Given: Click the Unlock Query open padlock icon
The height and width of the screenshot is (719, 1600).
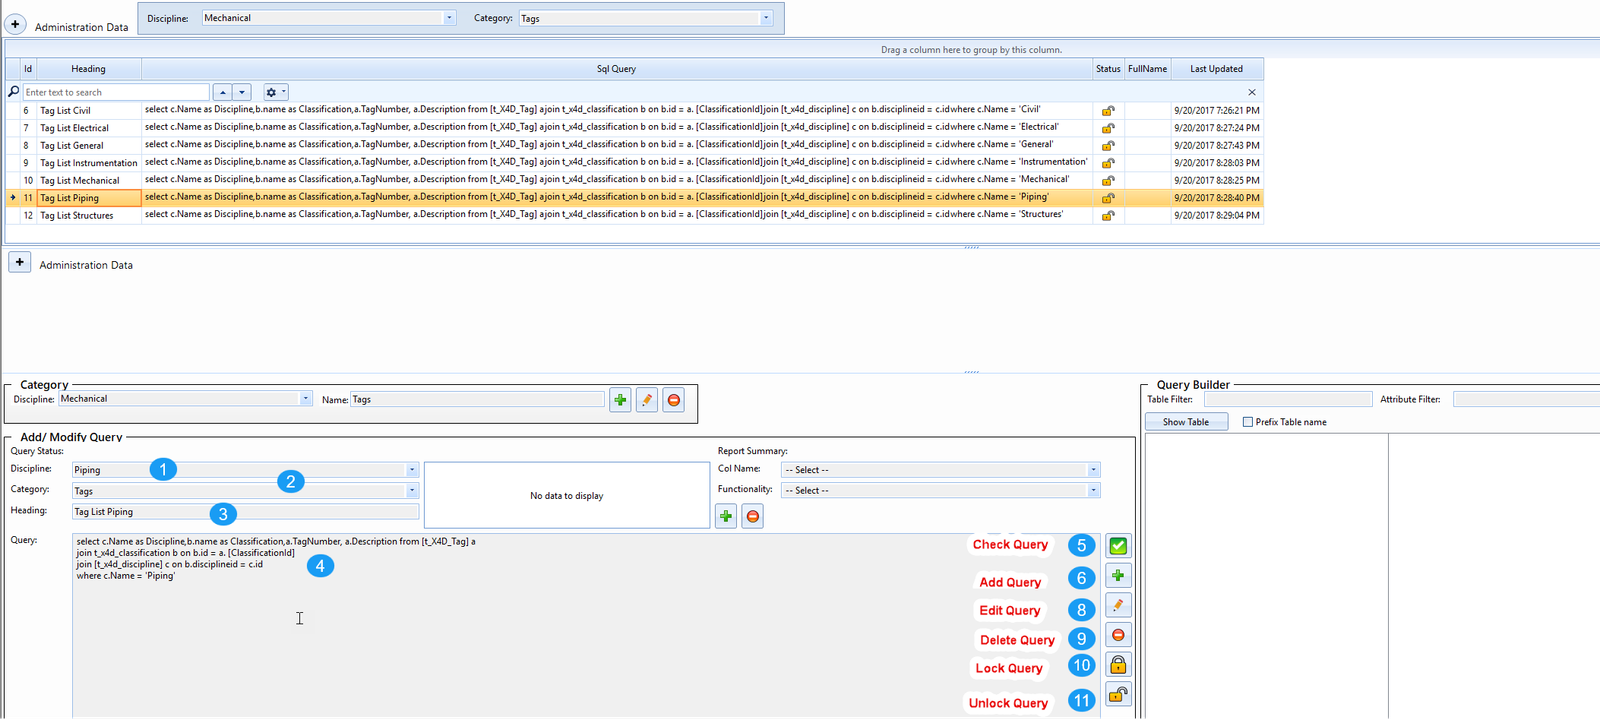Looking at the screenshot, I should coord(1118,695).
